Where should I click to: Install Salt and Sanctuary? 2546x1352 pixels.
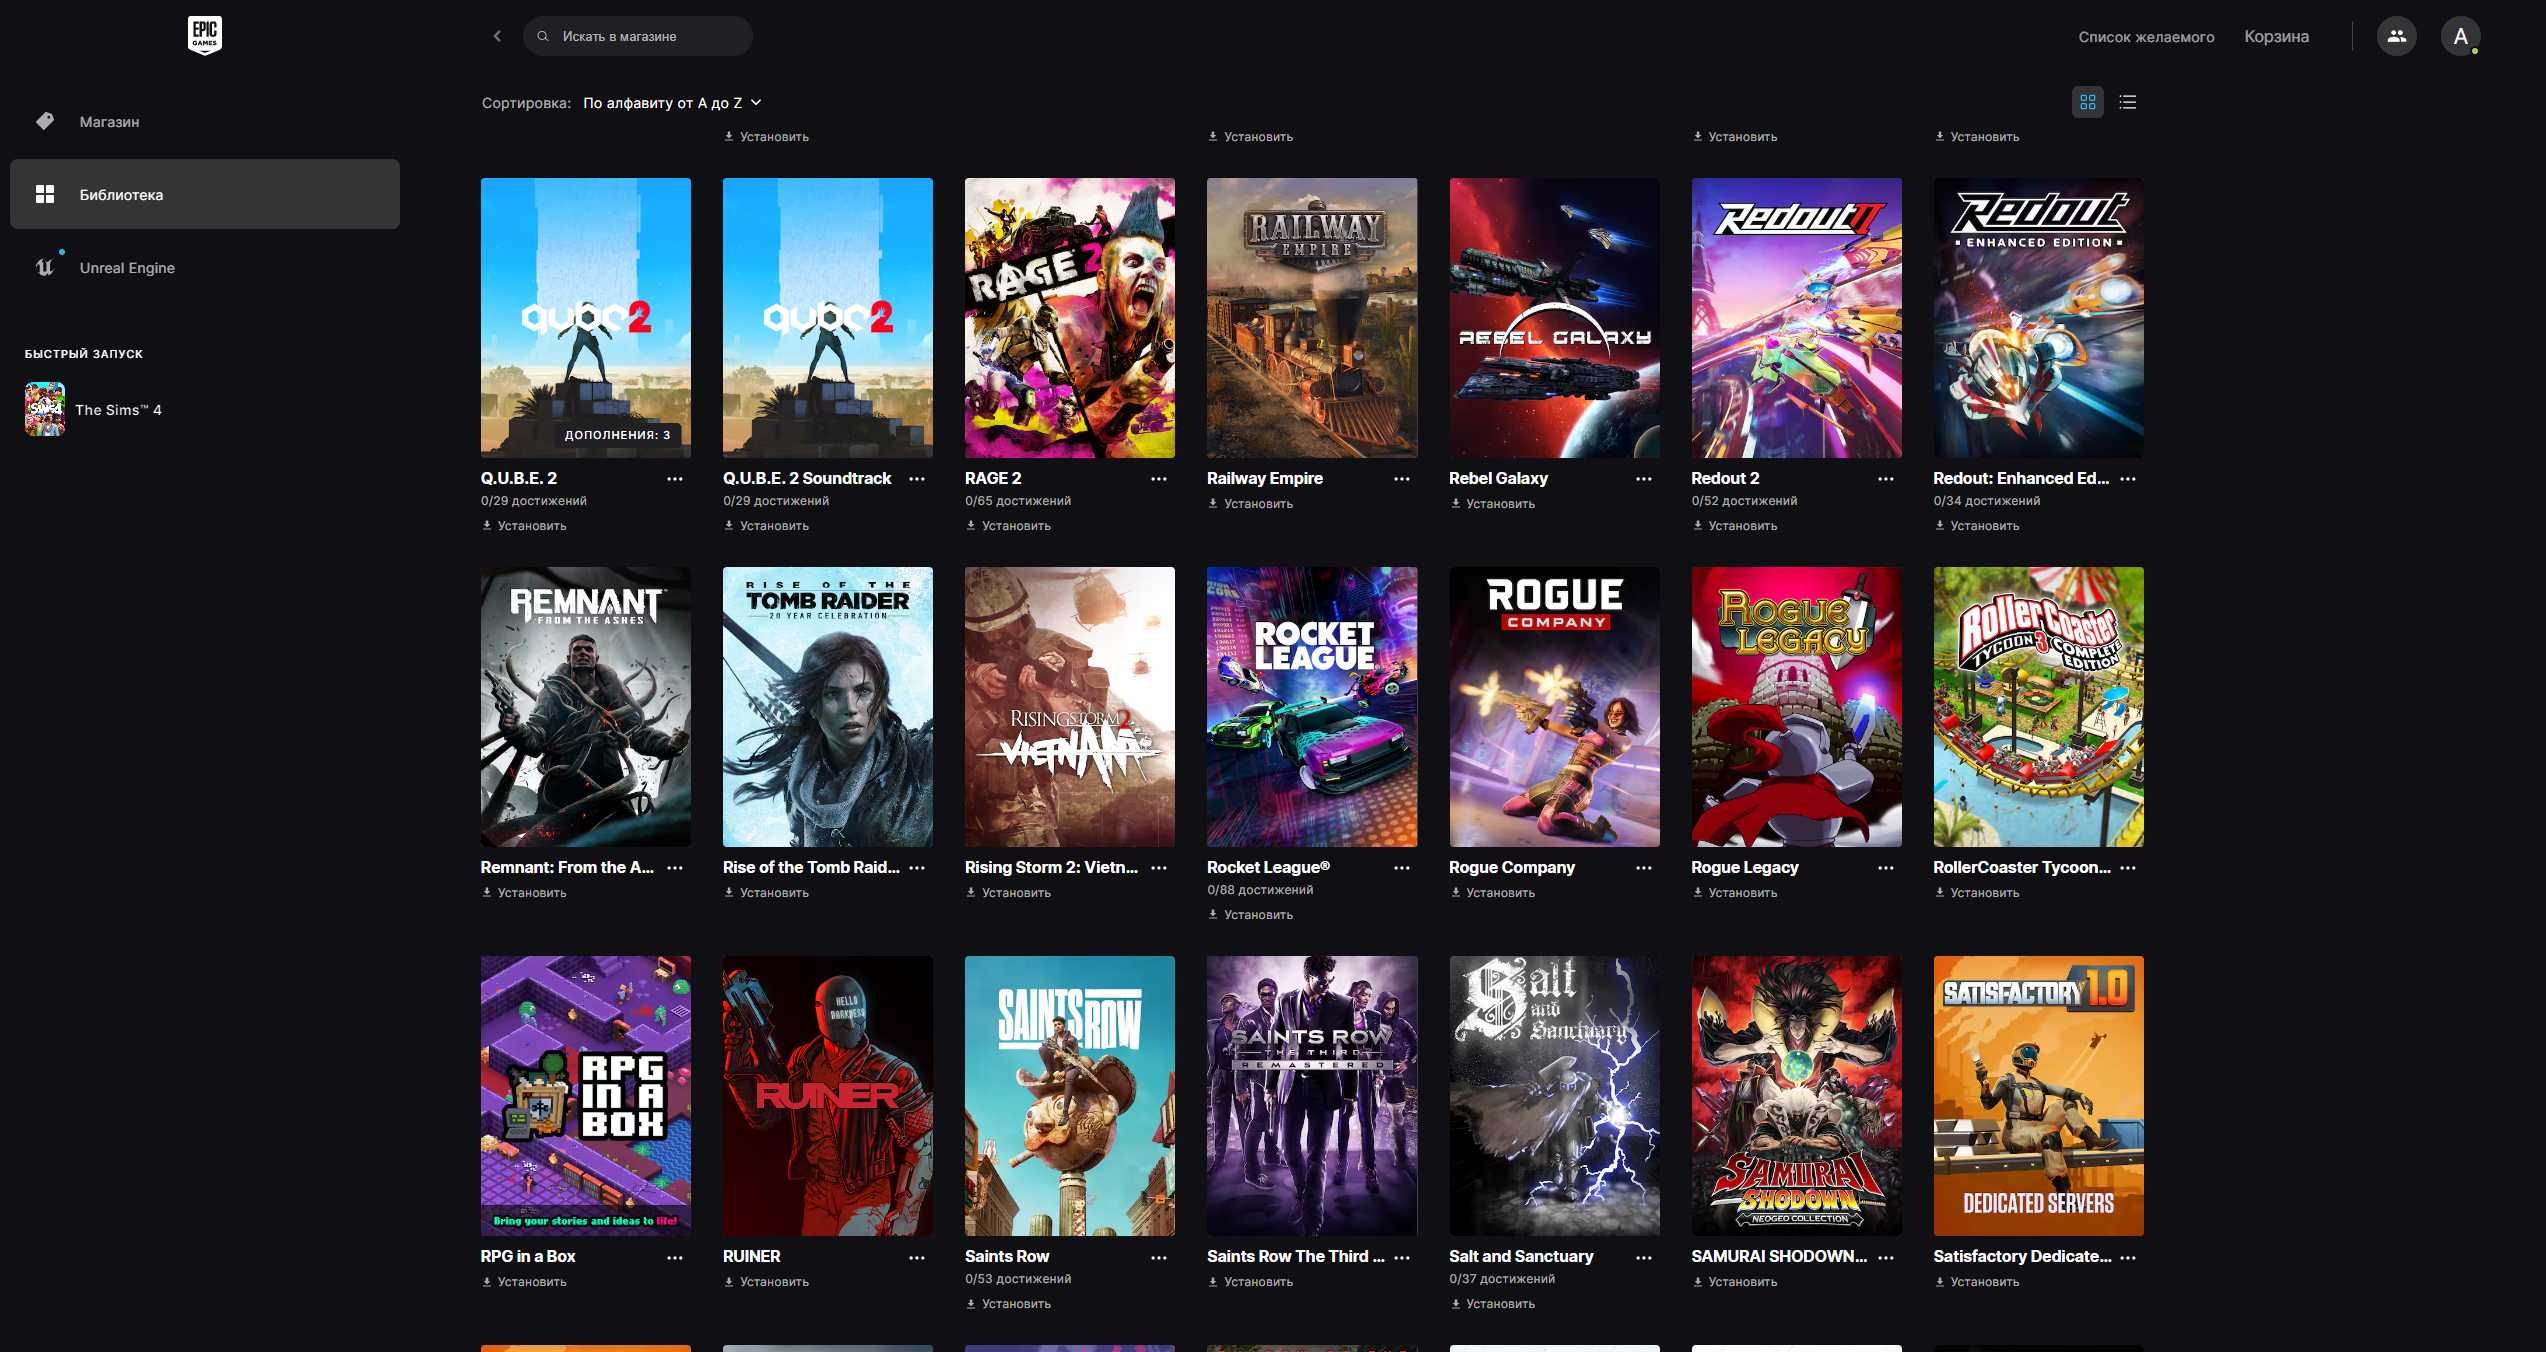click(x=1492, y=1304)
